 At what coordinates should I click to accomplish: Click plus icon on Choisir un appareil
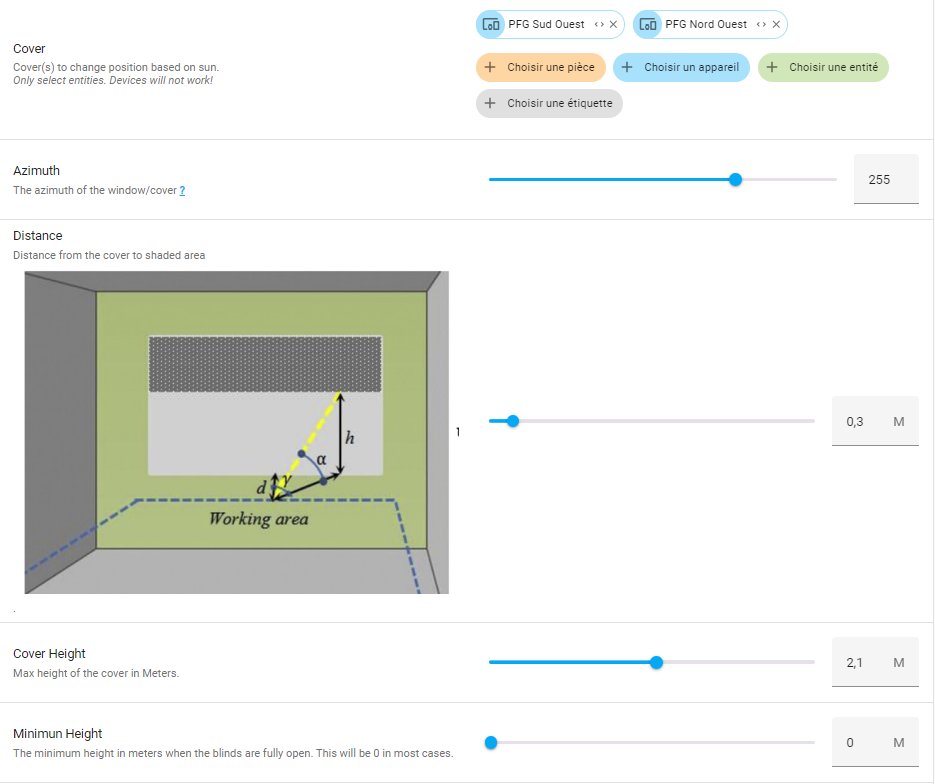627,68
